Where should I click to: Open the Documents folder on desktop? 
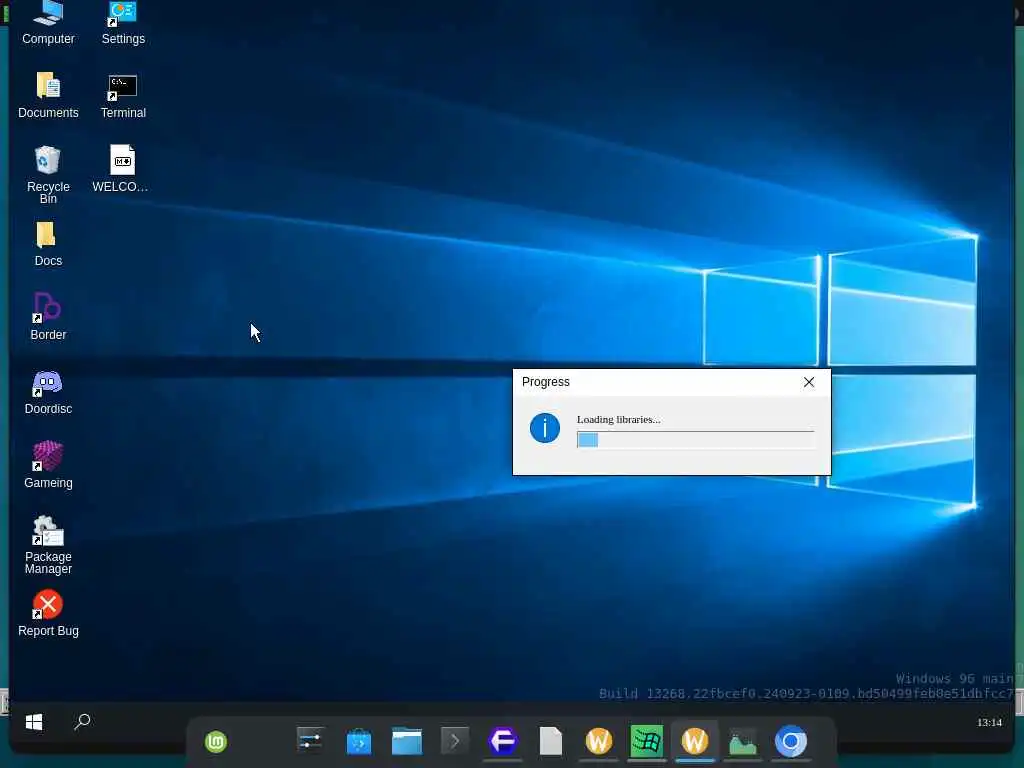click(48, 95)
